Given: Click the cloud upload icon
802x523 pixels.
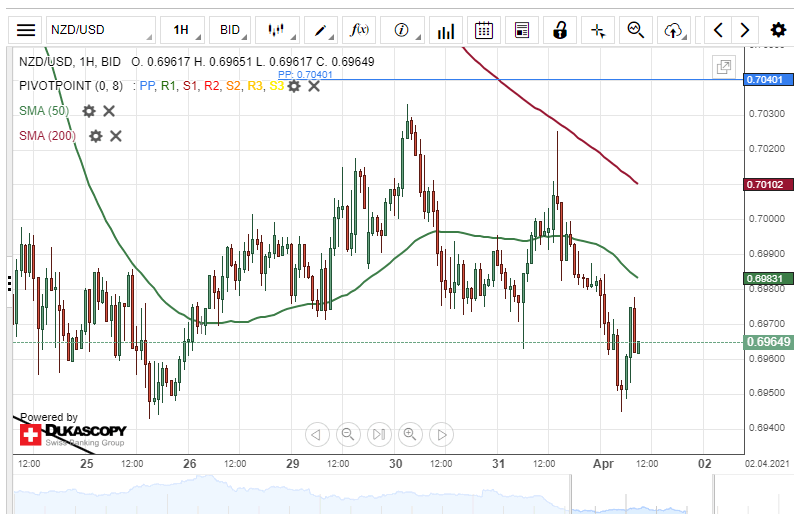Looking at the screenshot, I should pyautogui.click(x=673, y=30).
